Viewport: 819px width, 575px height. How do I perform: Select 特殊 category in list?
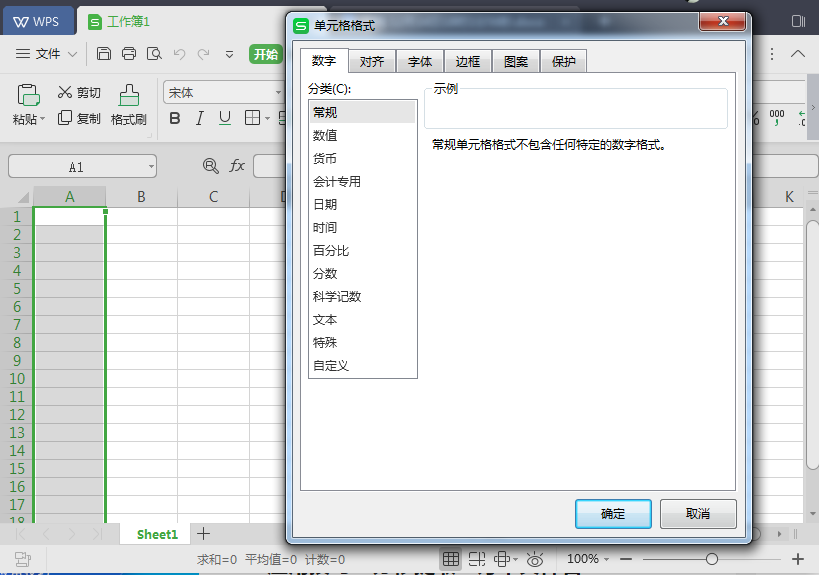pyautogui.click(x=362, y=342)
